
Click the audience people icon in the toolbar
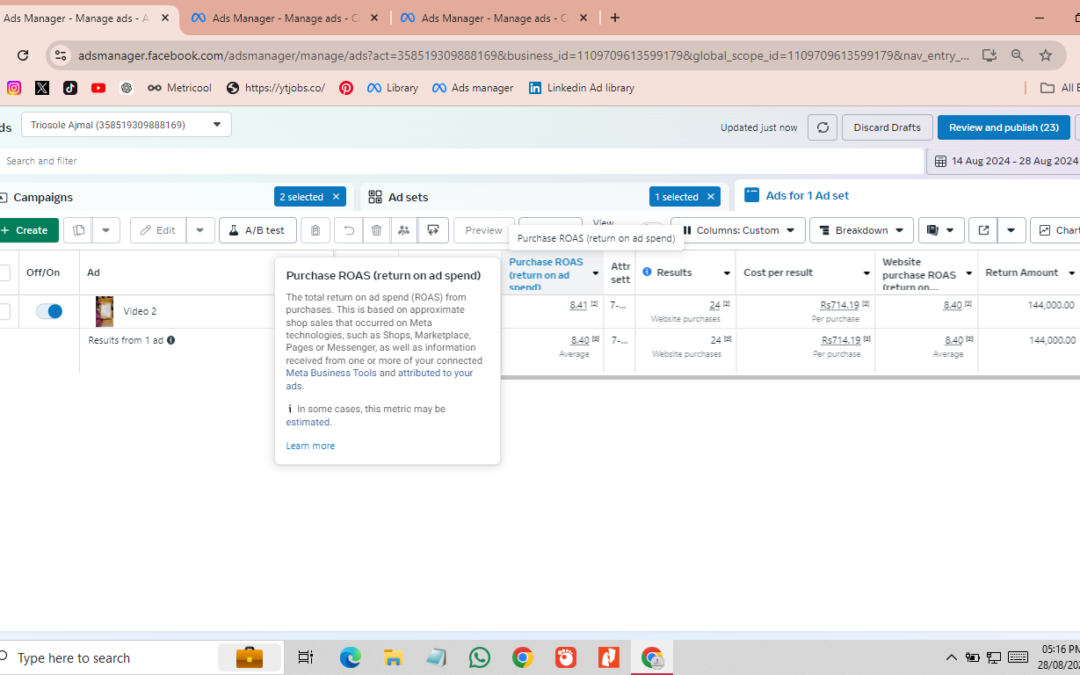pyautogui.click(x=404, y=230)
